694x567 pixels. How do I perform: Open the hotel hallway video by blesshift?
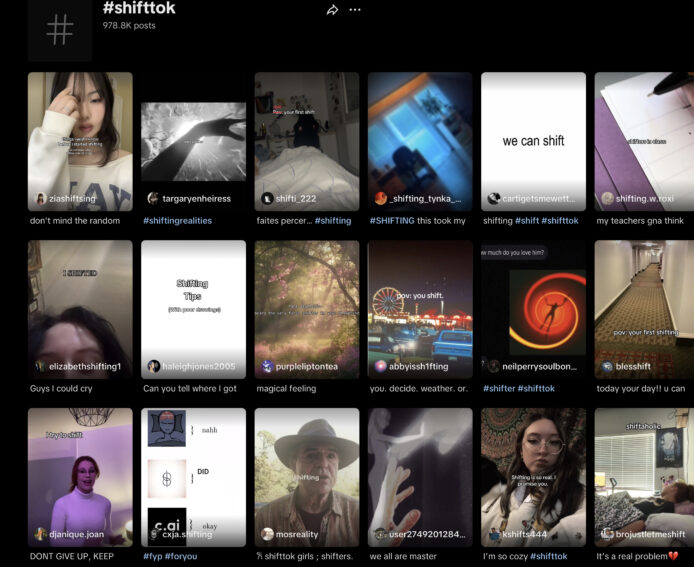645,300
